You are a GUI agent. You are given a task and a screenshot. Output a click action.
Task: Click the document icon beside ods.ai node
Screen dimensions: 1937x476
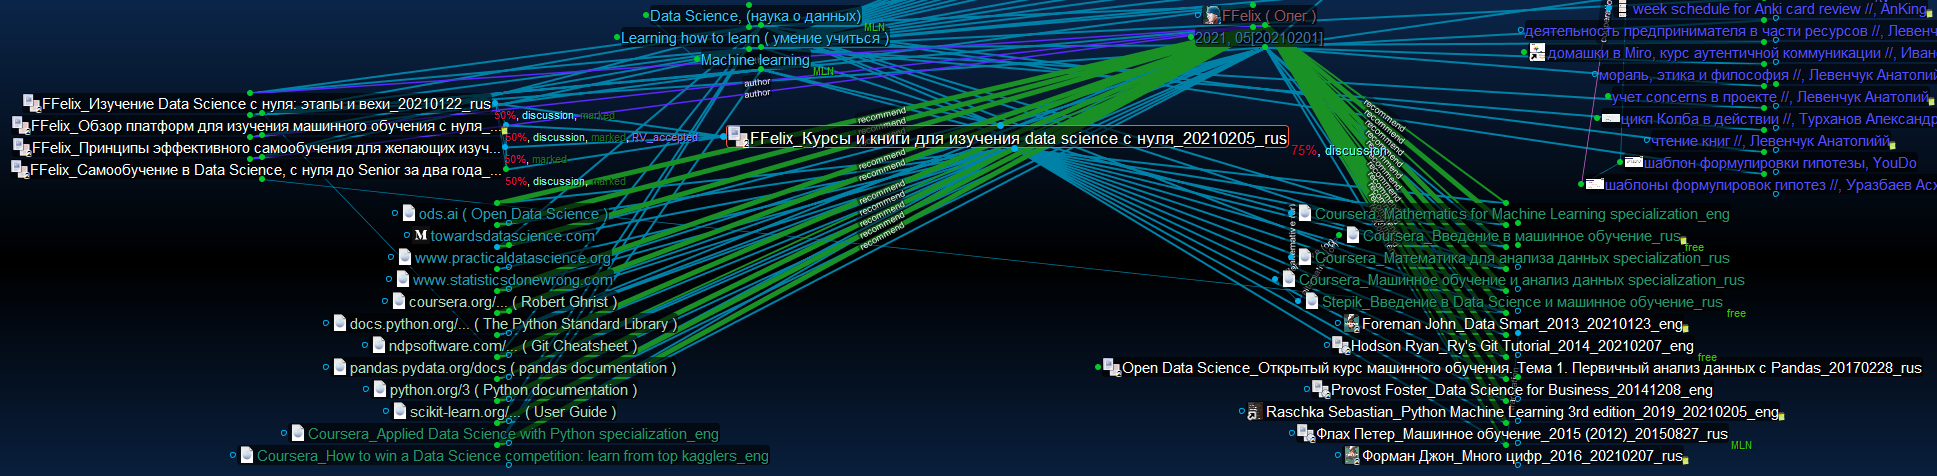click(409, 213)
